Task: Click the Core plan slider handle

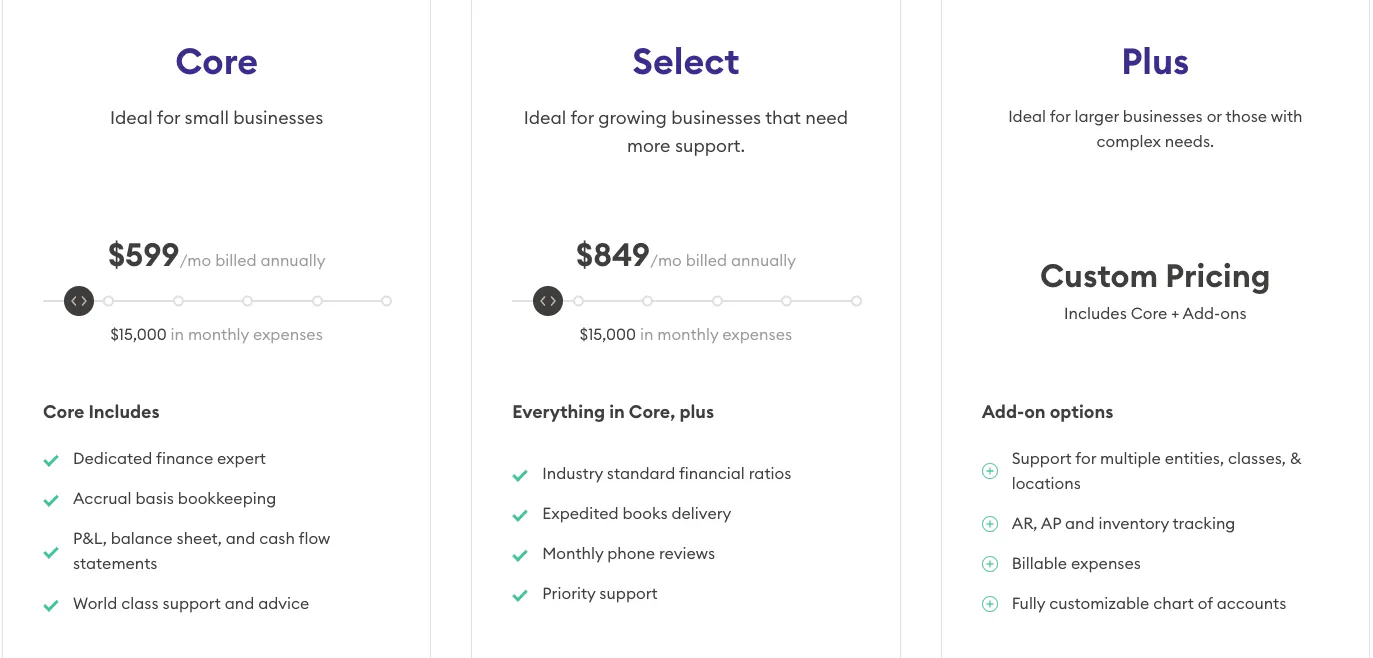Action: pyautogui.click(x=79, y=300)
